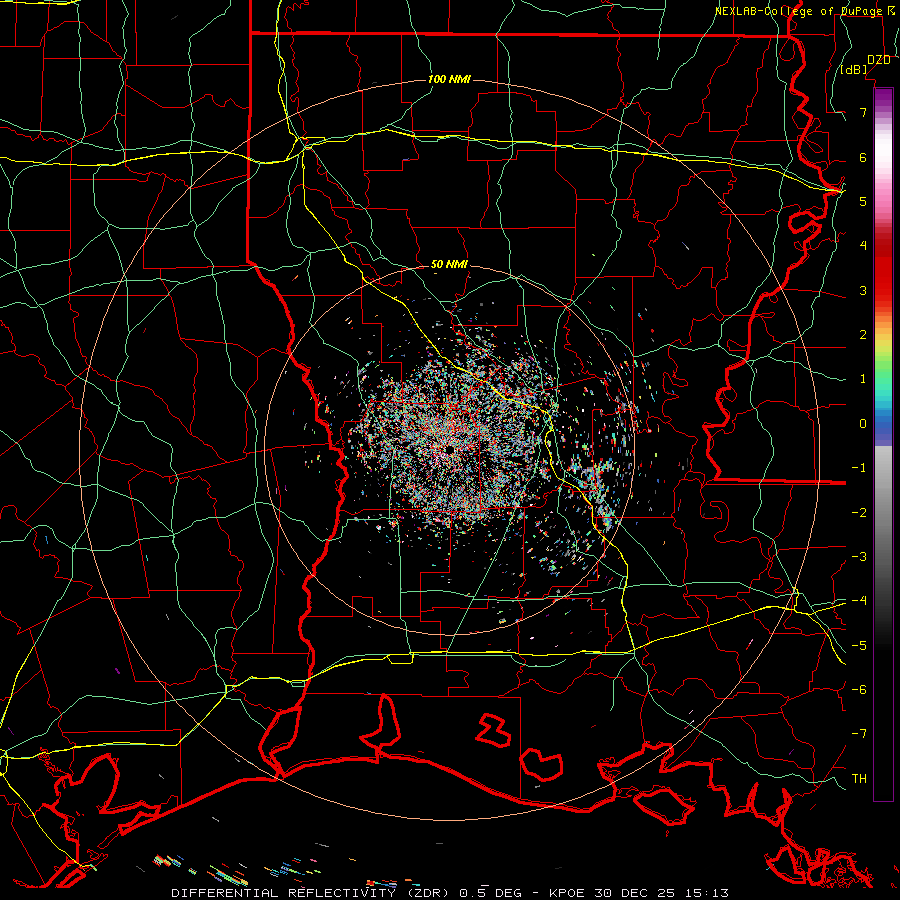Click the KPOE radar site identifier

(567, 893)
